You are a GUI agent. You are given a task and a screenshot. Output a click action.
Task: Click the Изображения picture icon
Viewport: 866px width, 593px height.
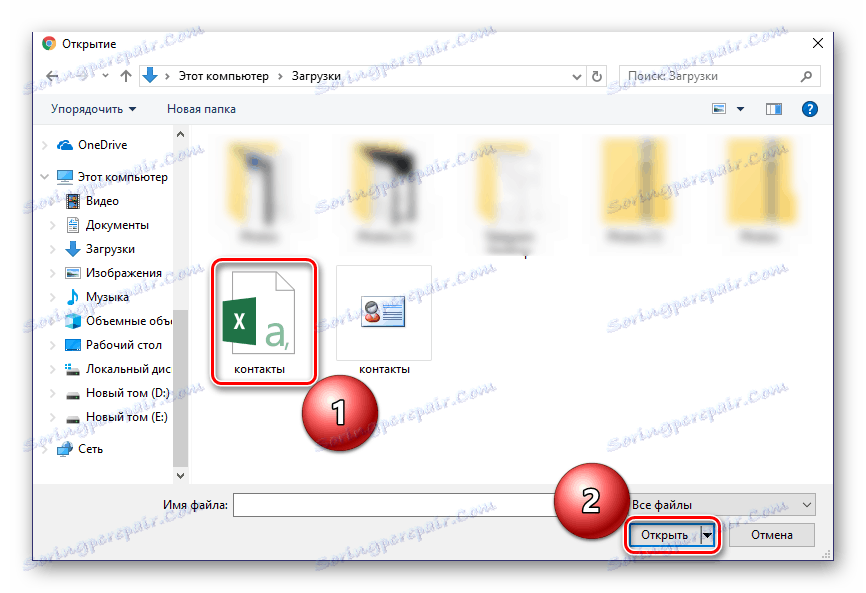point(72,273)
